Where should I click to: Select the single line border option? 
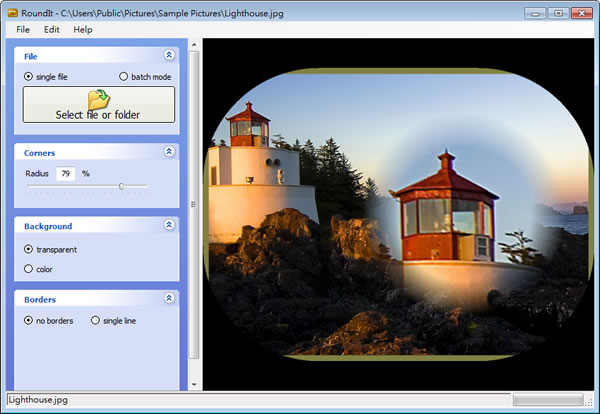[x=96, y=321]
